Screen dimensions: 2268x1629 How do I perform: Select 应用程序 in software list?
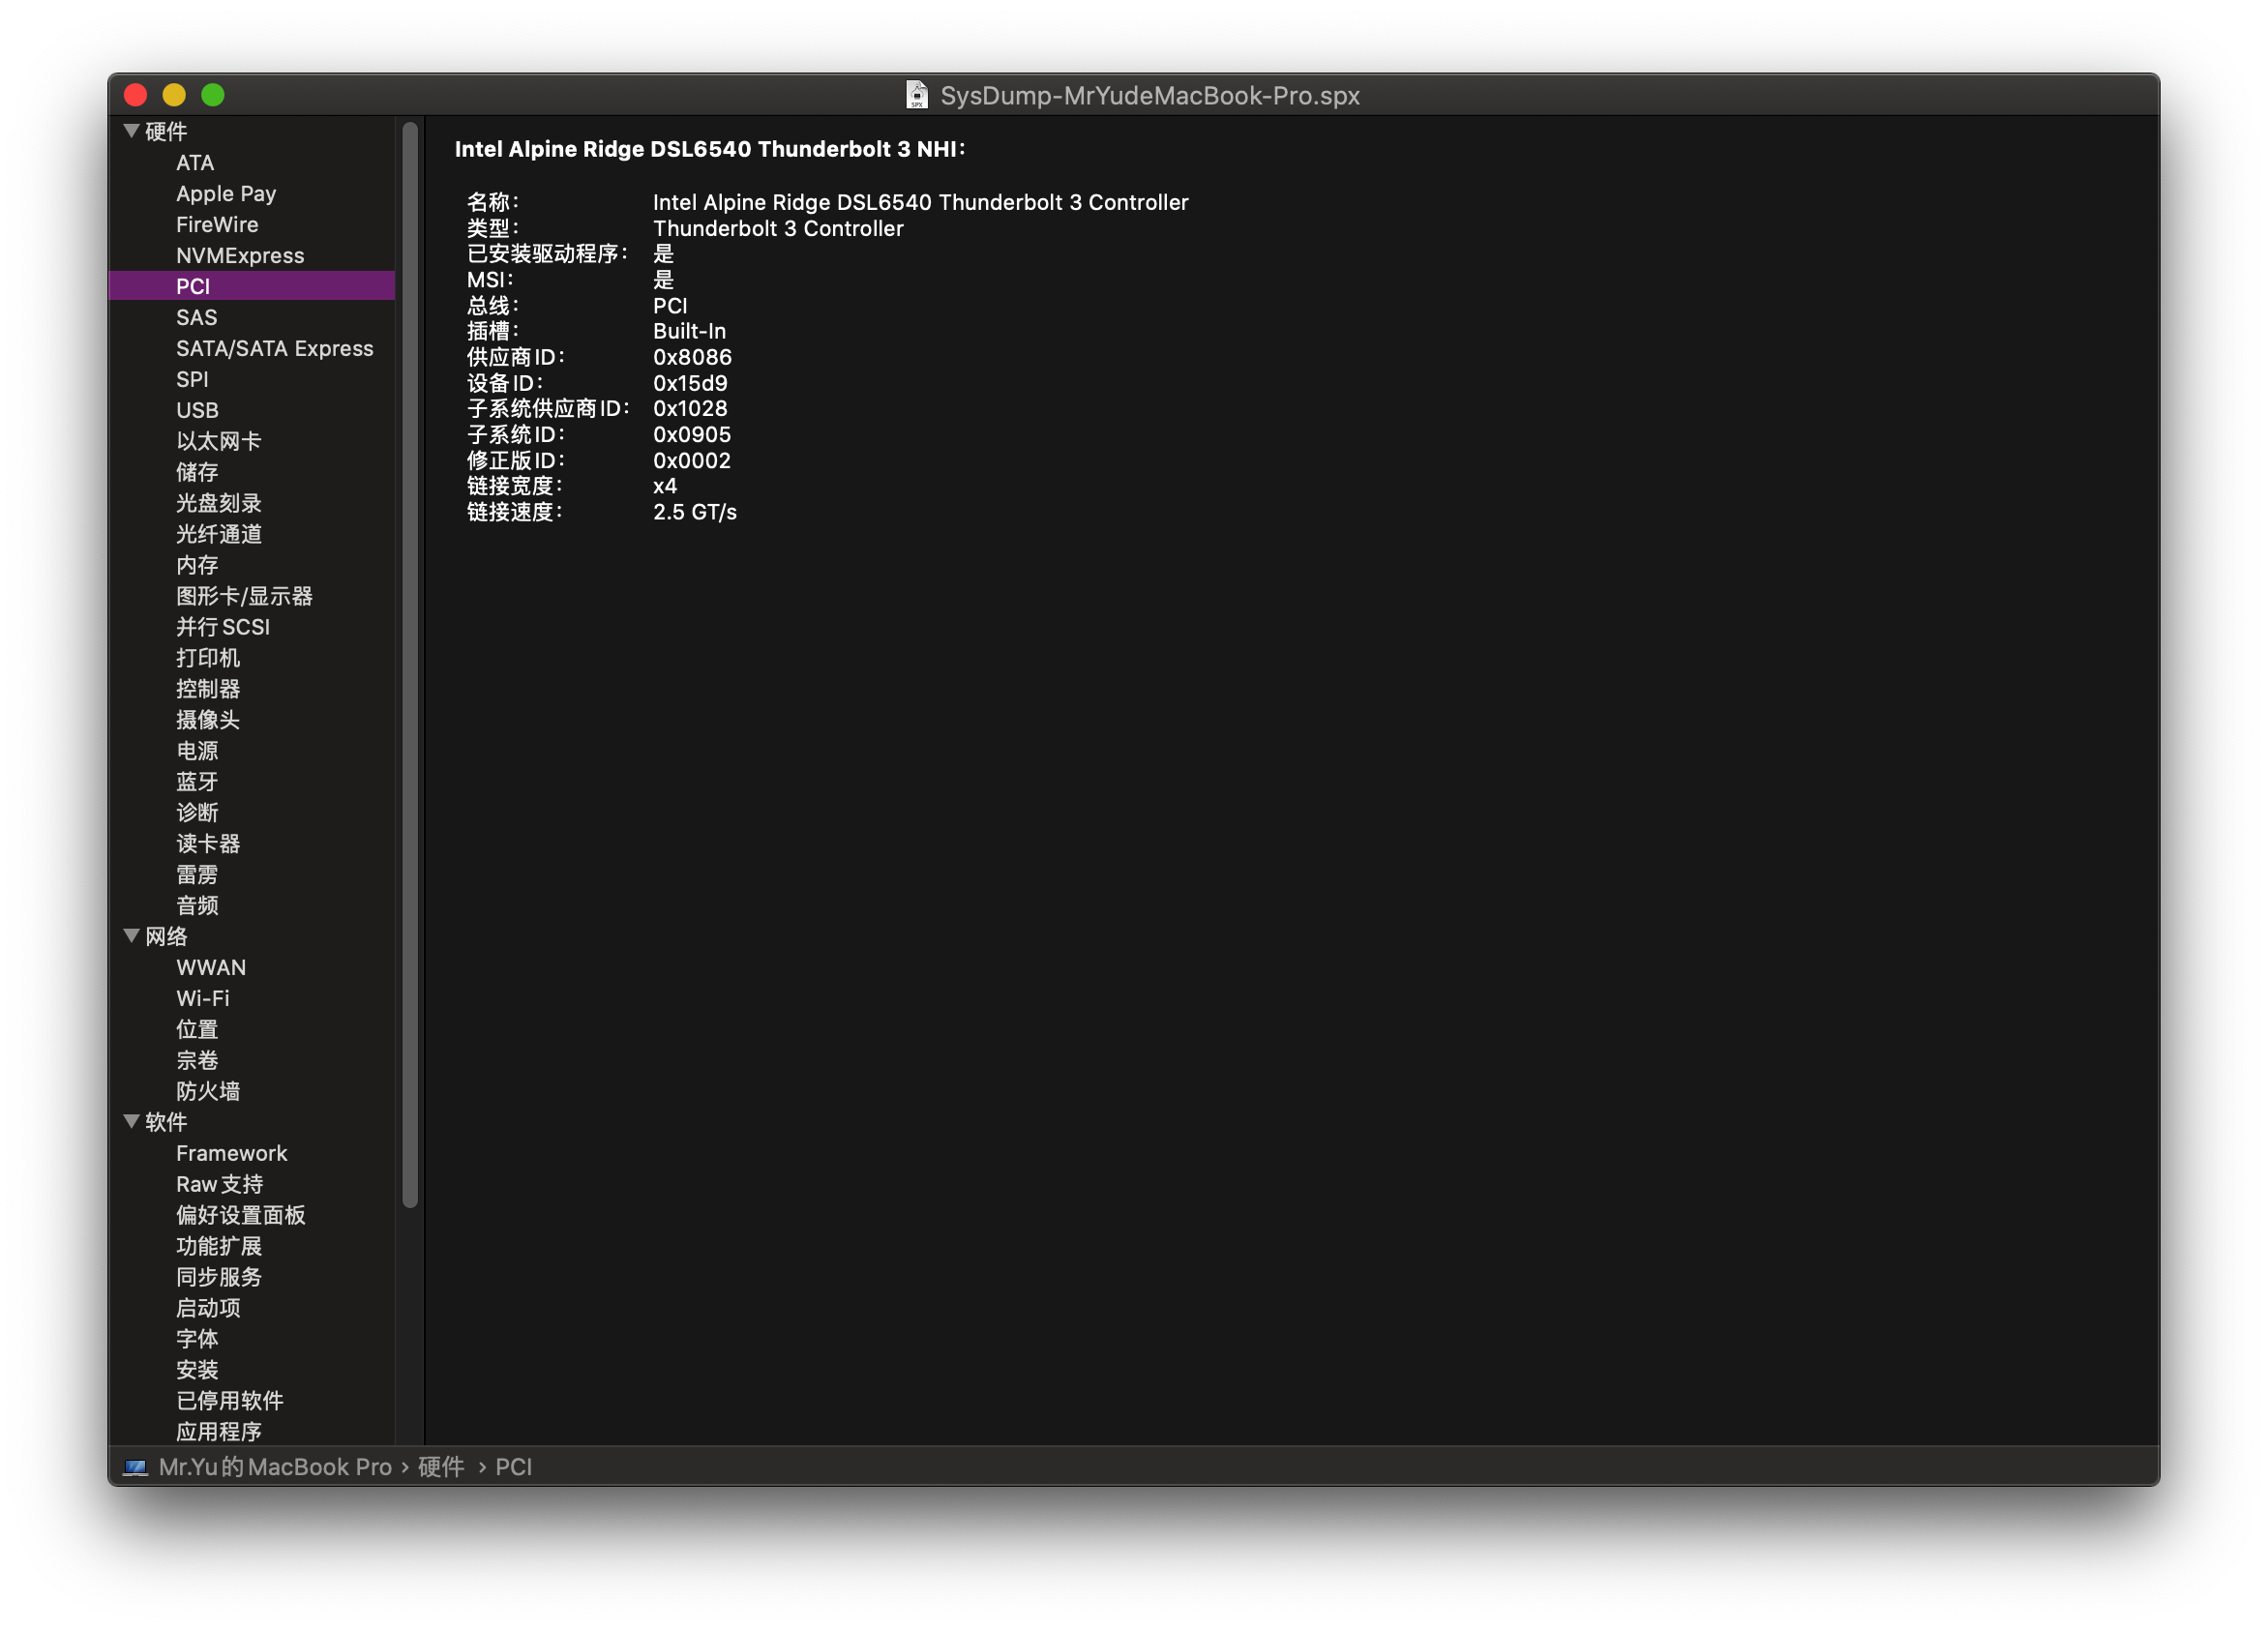[x=219, y=1431]
